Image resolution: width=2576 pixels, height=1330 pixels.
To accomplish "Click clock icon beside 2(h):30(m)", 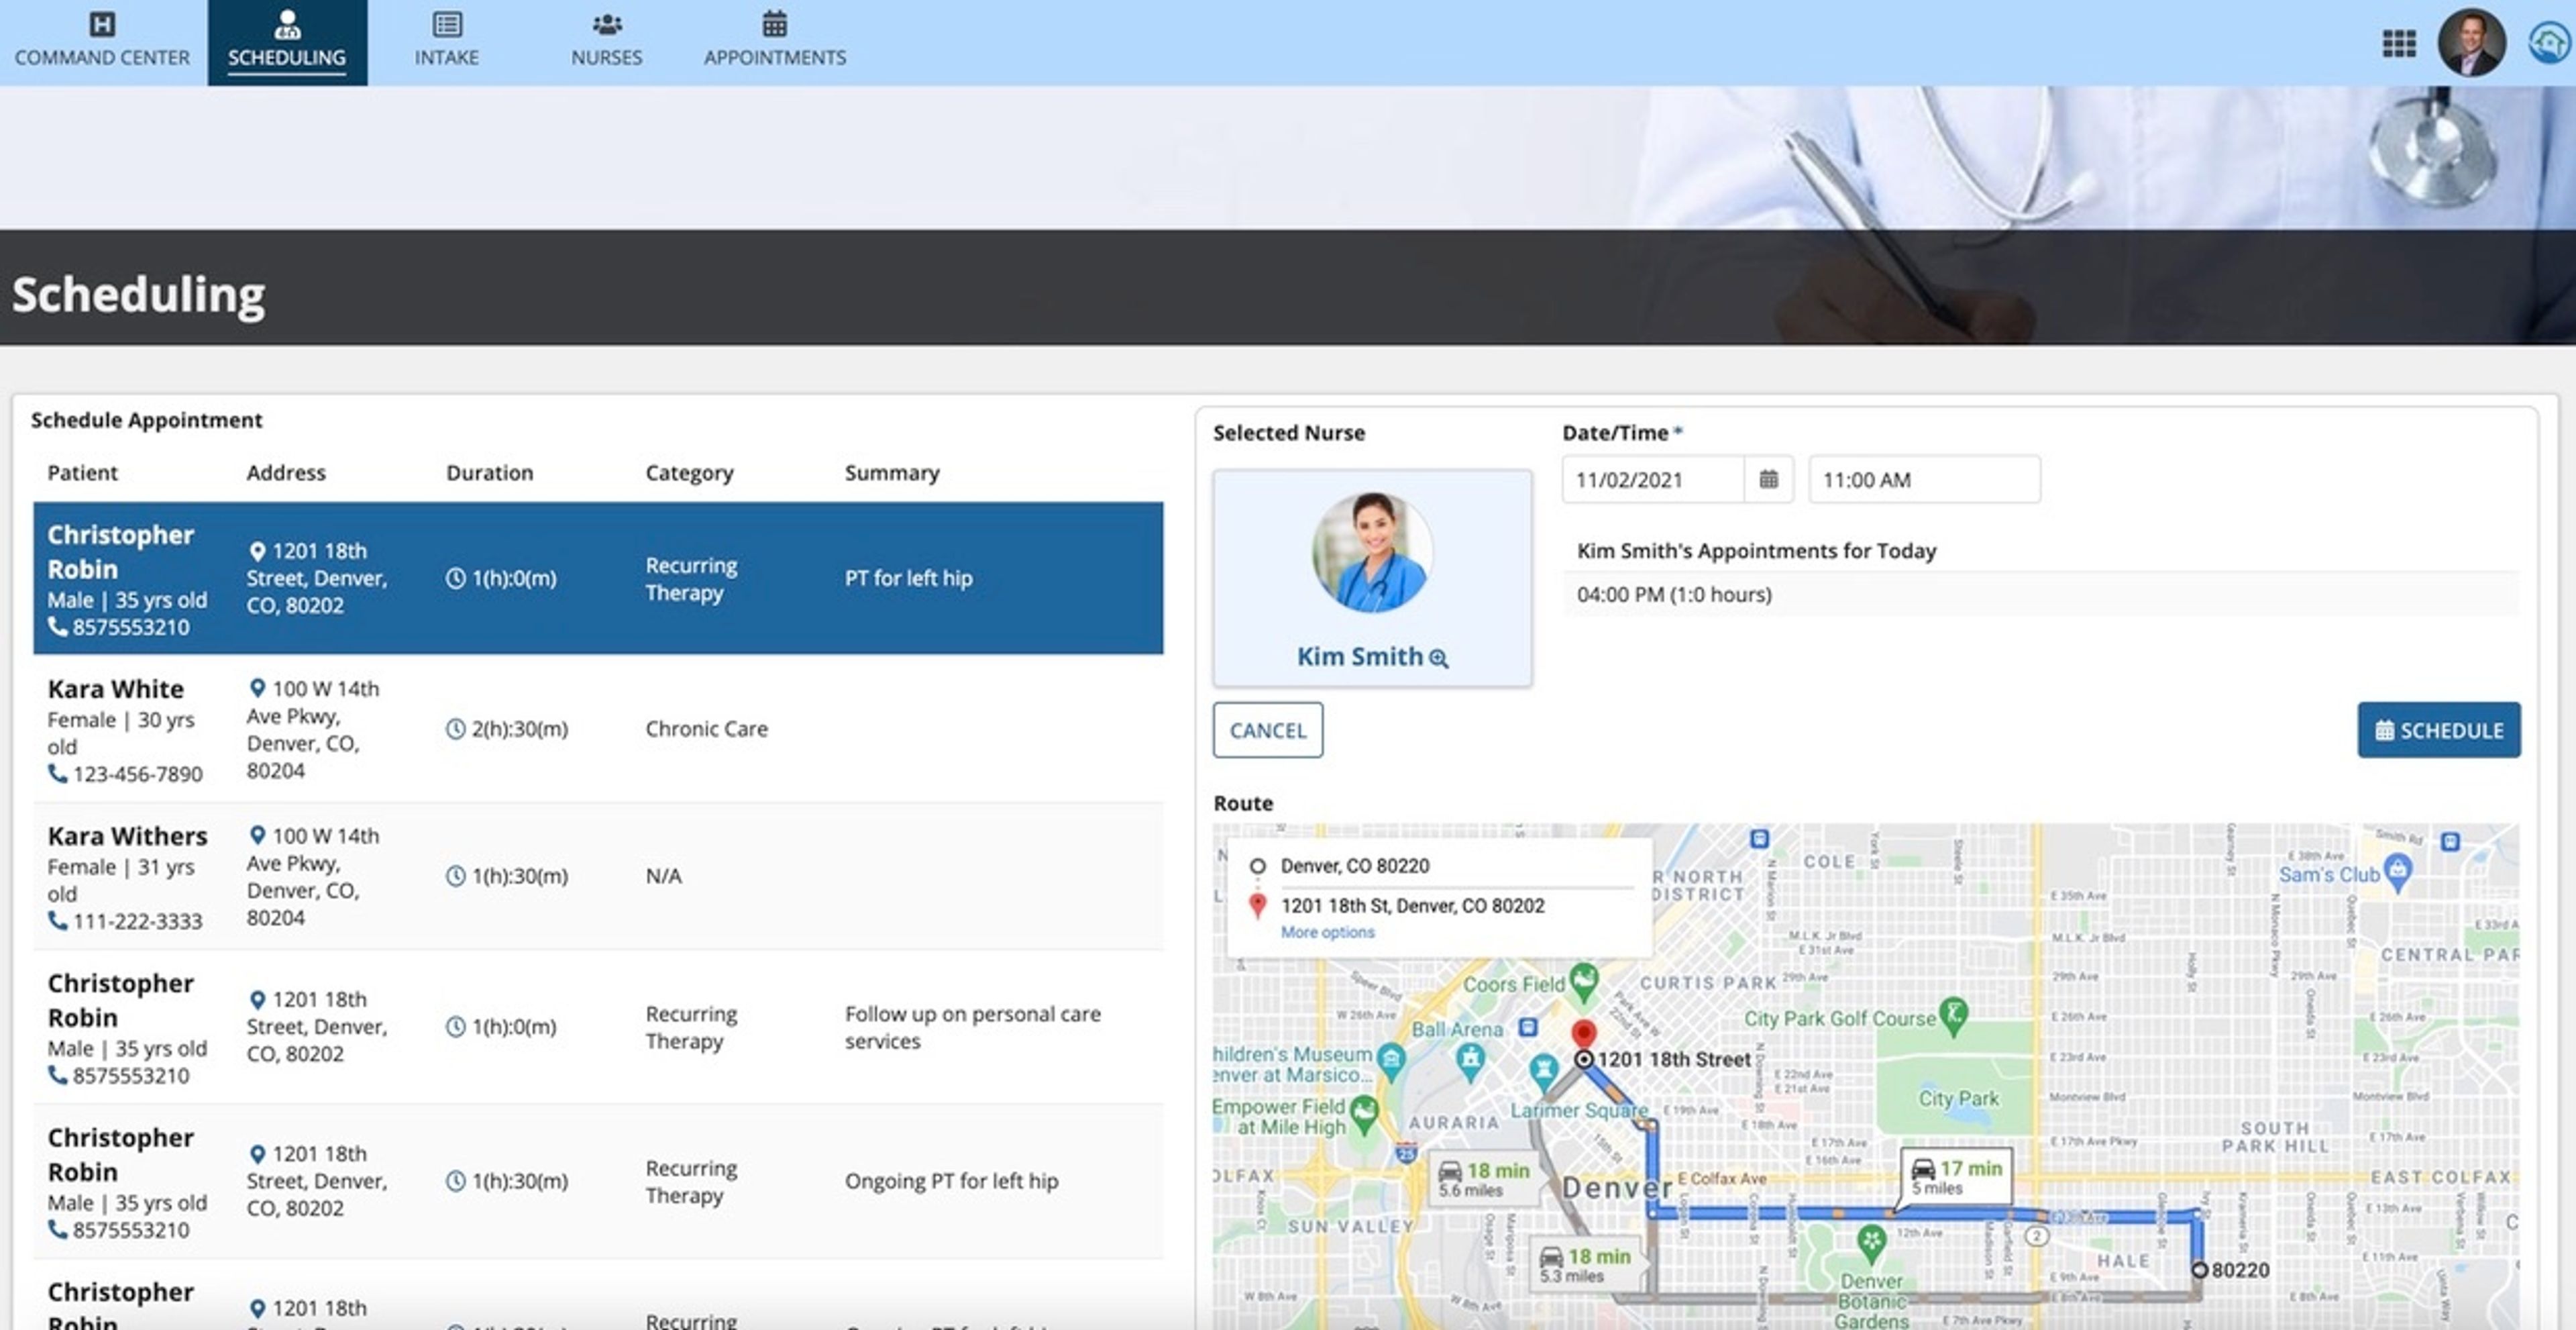I will coord(455,729).
